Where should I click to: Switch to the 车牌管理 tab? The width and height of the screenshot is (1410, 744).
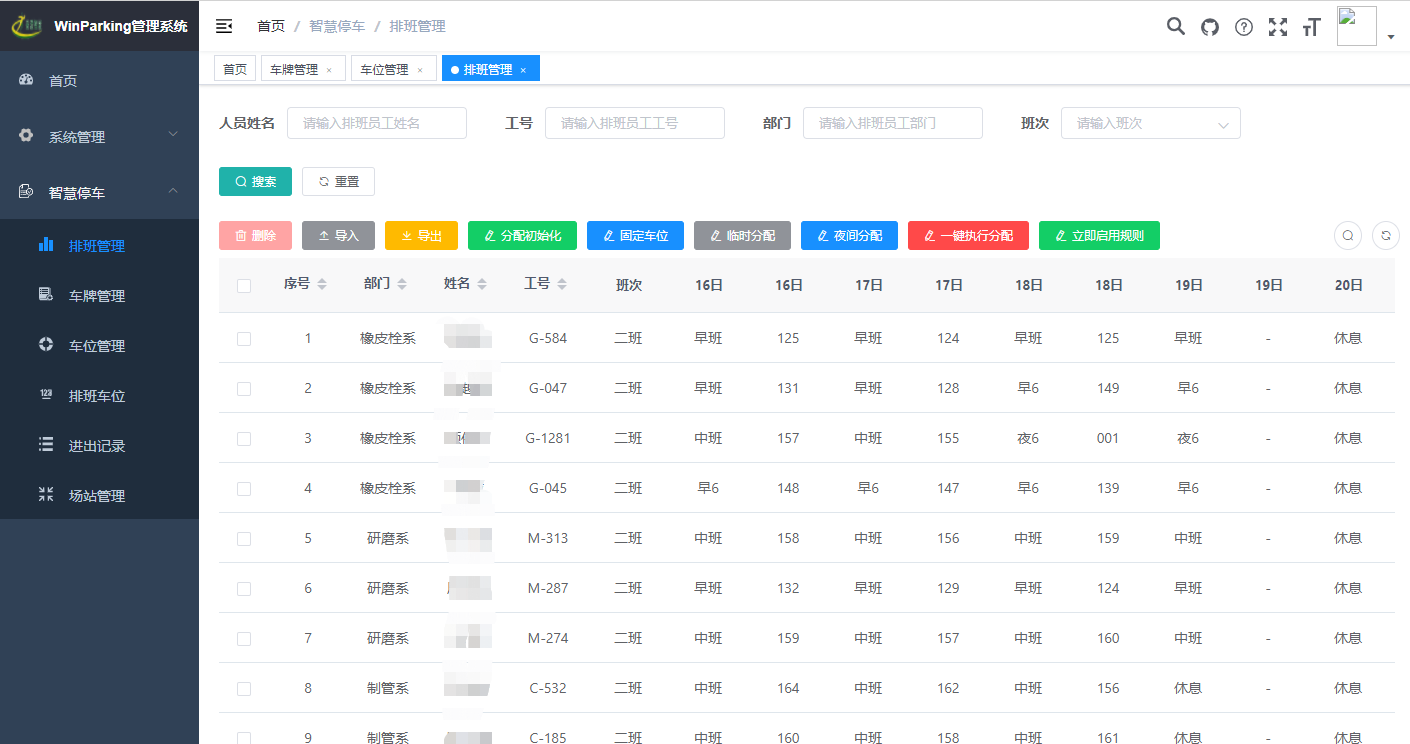point(294,69)
